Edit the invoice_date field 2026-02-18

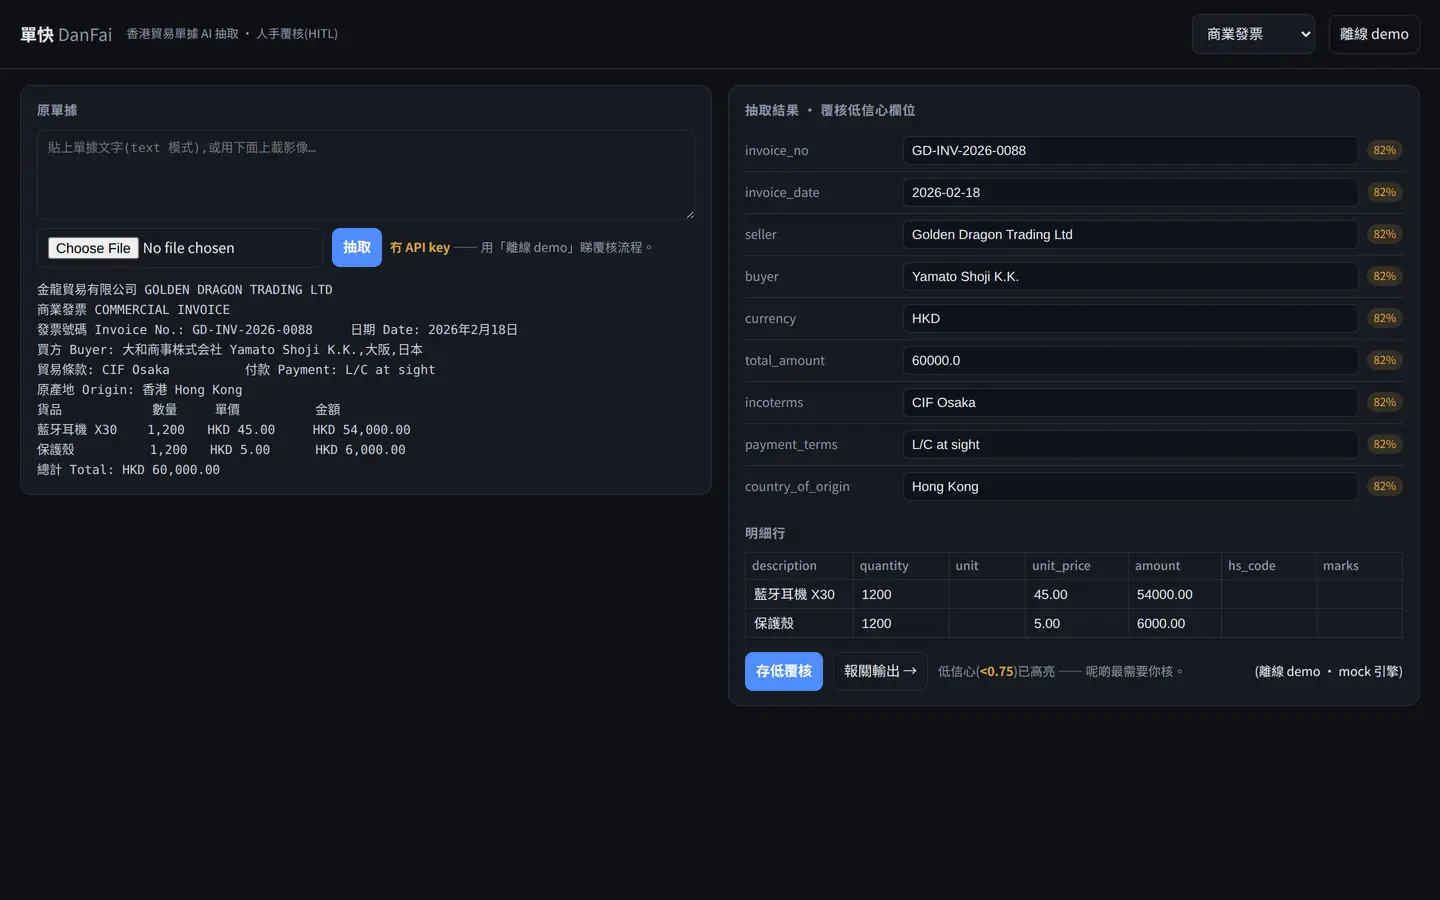[1130, 192]
